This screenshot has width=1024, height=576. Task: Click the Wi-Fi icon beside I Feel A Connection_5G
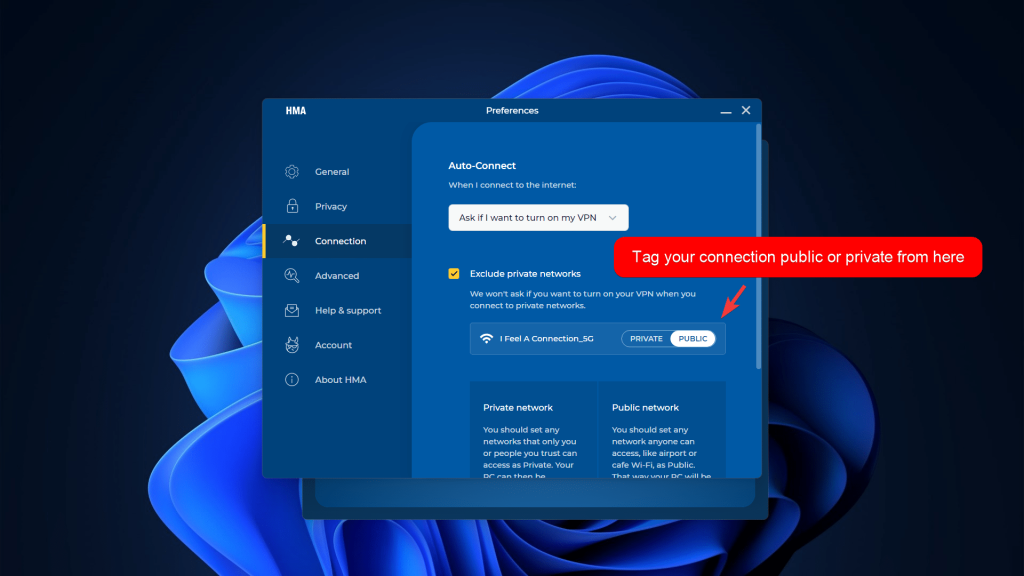coord(486,338)
